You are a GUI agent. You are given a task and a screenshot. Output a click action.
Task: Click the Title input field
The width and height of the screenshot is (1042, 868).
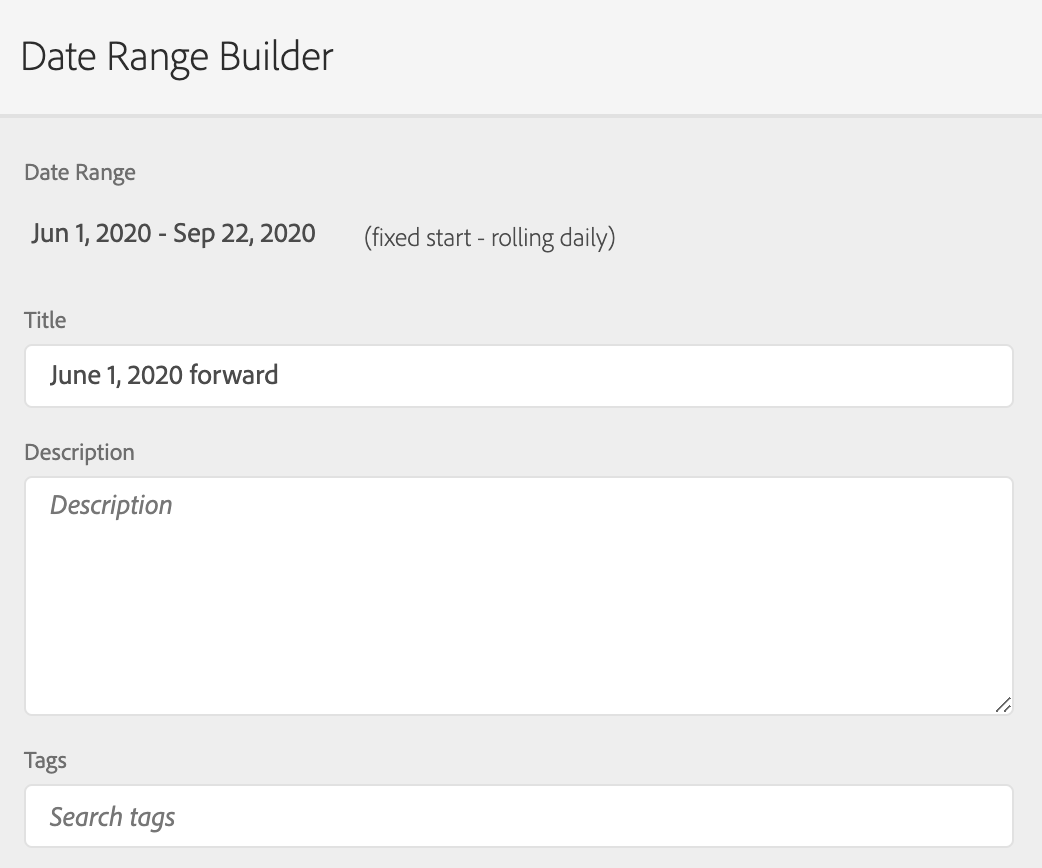[518, 376]
